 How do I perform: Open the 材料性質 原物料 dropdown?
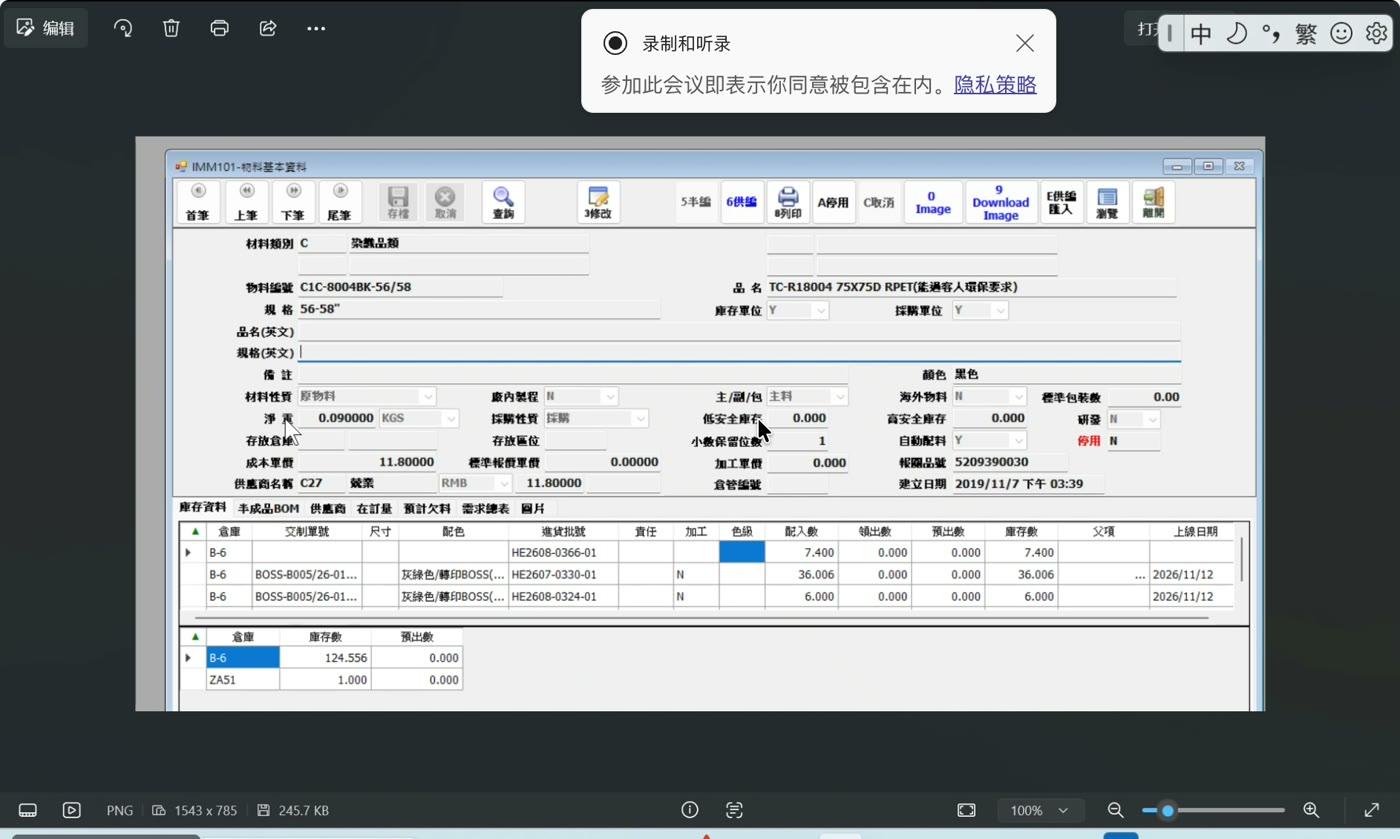[x=427, y=397]
